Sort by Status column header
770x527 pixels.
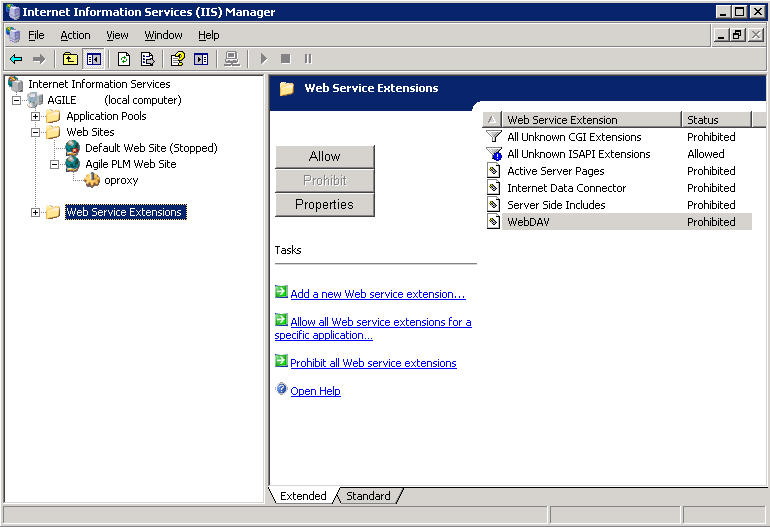coord(716,119)
